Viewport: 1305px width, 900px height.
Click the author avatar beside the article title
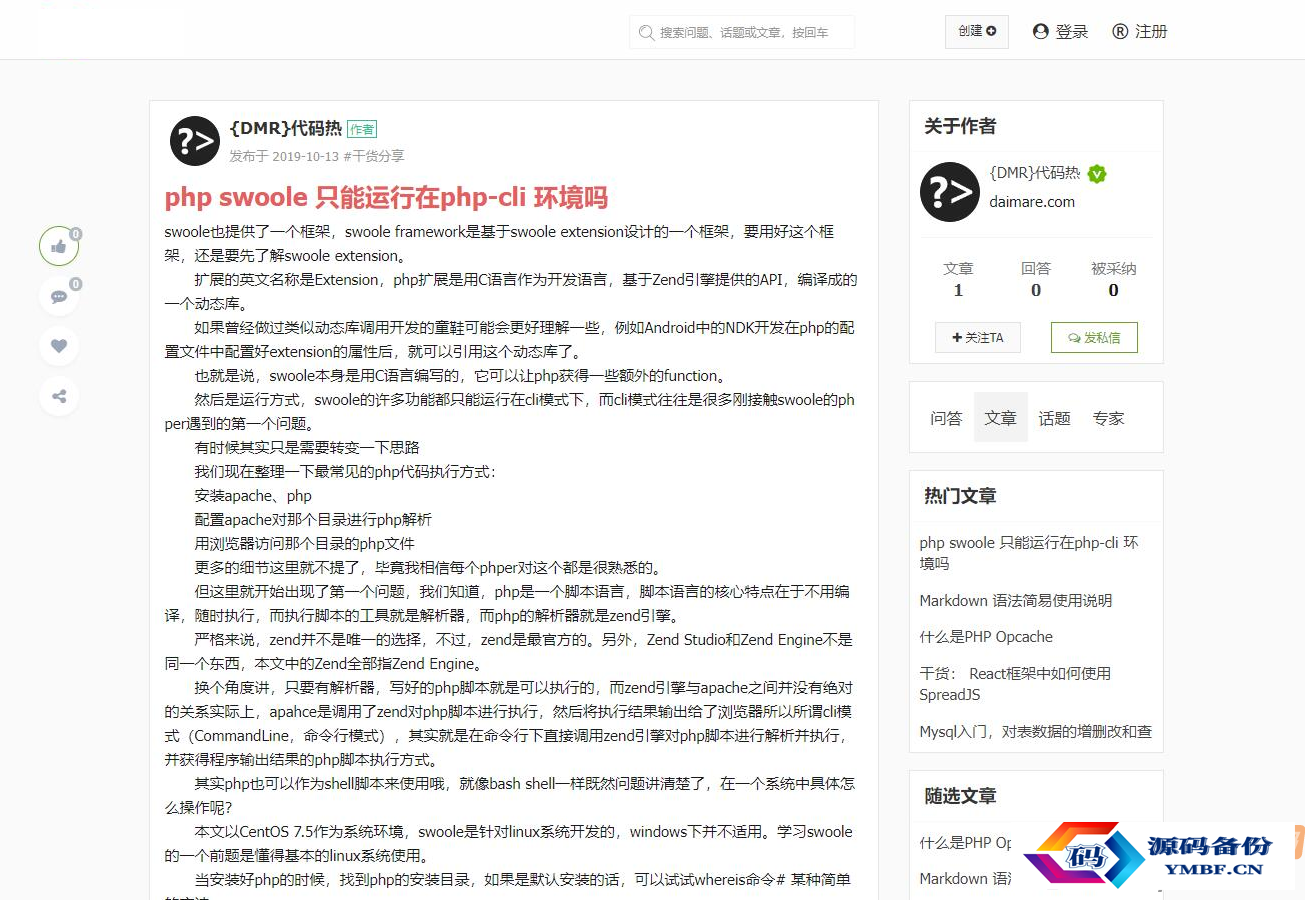[x=195, y=141]
